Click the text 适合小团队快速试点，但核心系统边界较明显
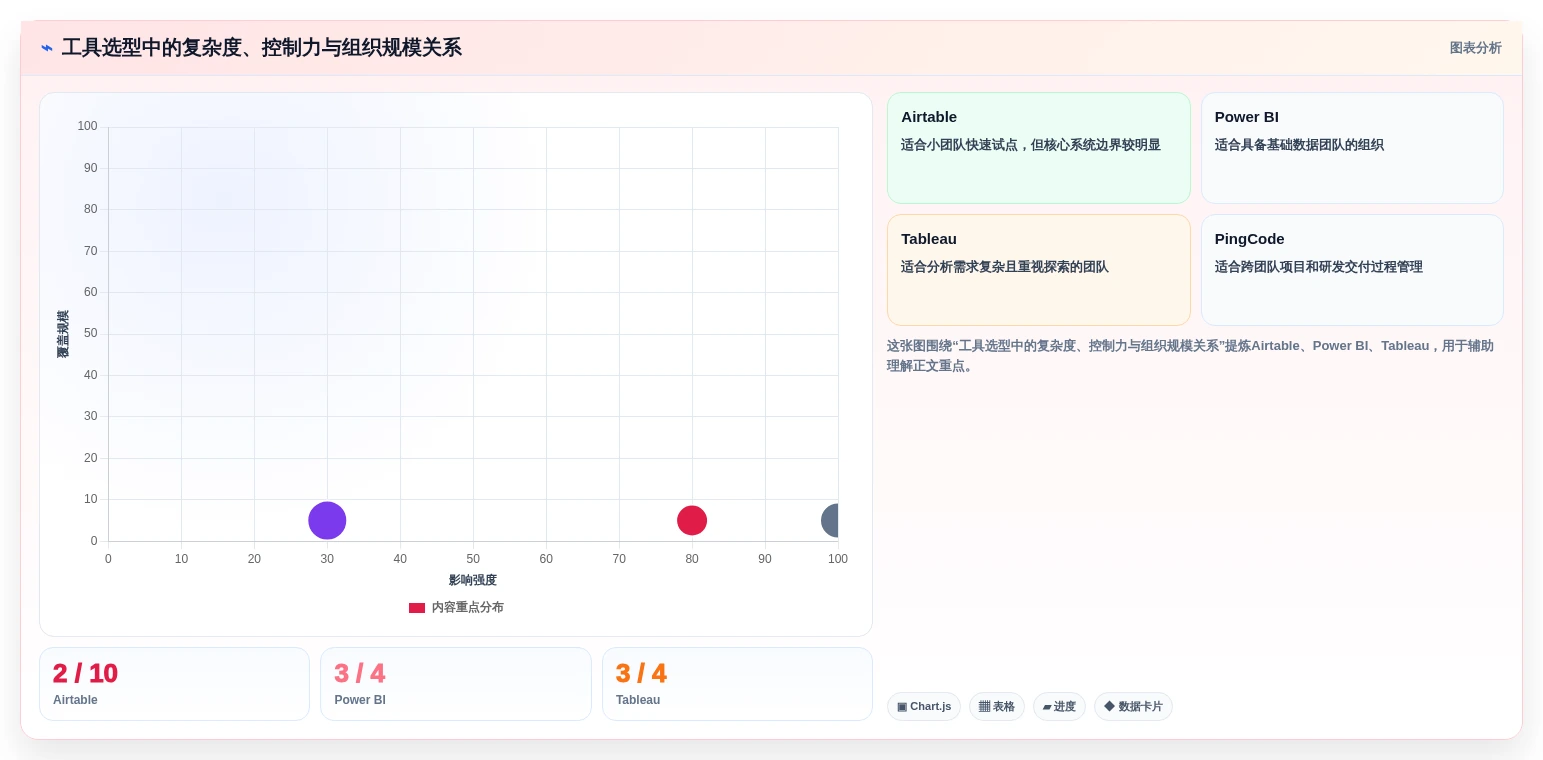This screenshot has height=760, width=1543. [1031, 145]
